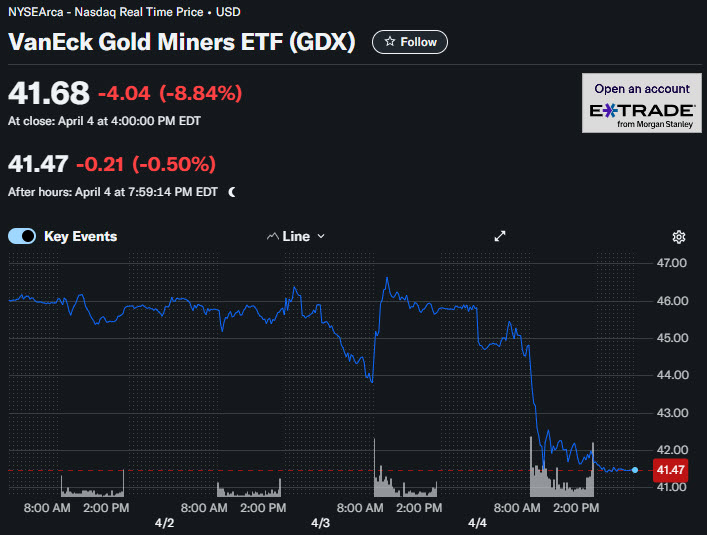The image size is (707, 535).
Task: Click the moon icon beside after hours time
Action: [232, 191]
